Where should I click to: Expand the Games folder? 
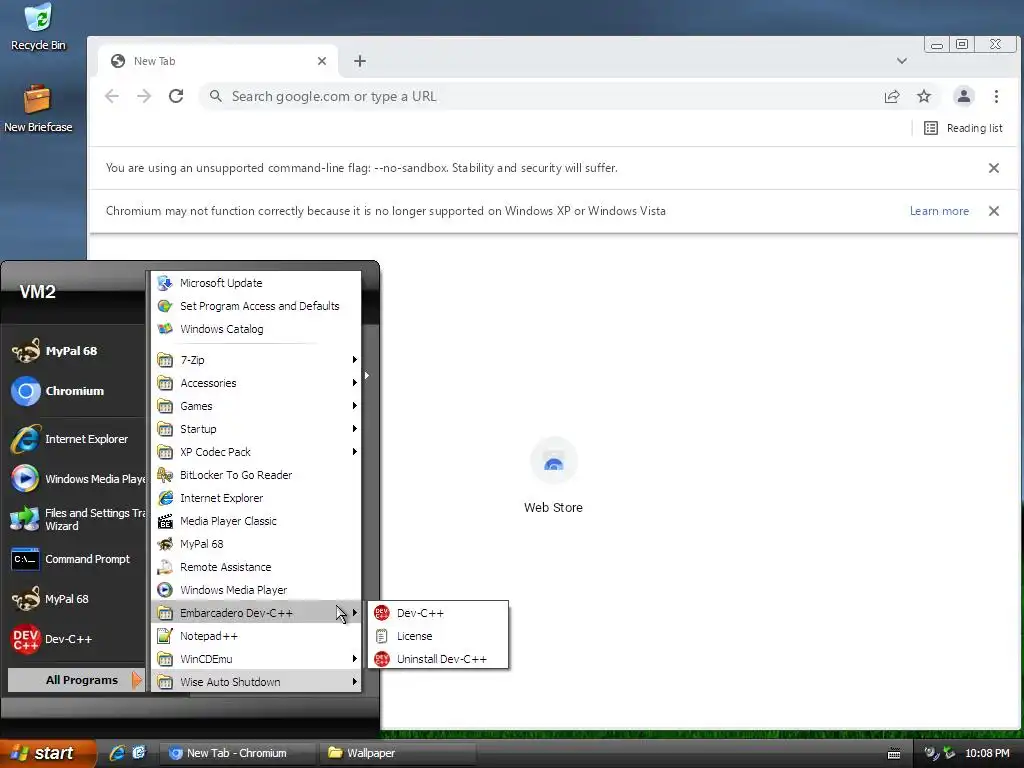click(x=257, y=406)
